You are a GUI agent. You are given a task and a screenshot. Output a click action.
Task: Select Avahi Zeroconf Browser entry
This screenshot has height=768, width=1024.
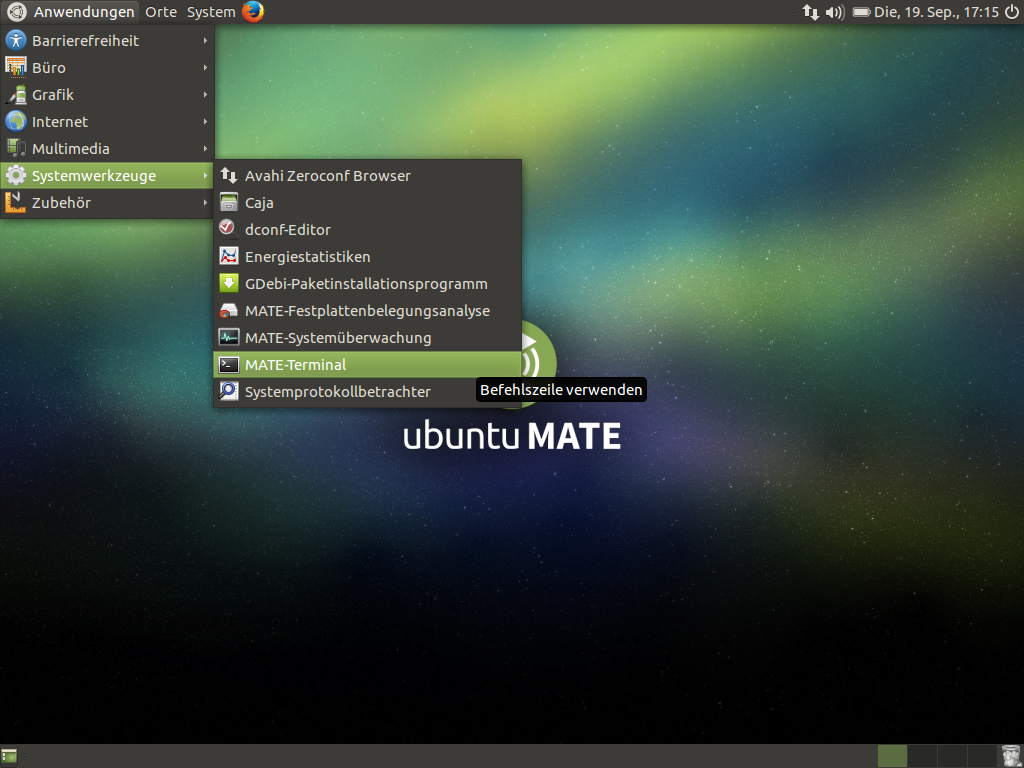tap(327, 176)
